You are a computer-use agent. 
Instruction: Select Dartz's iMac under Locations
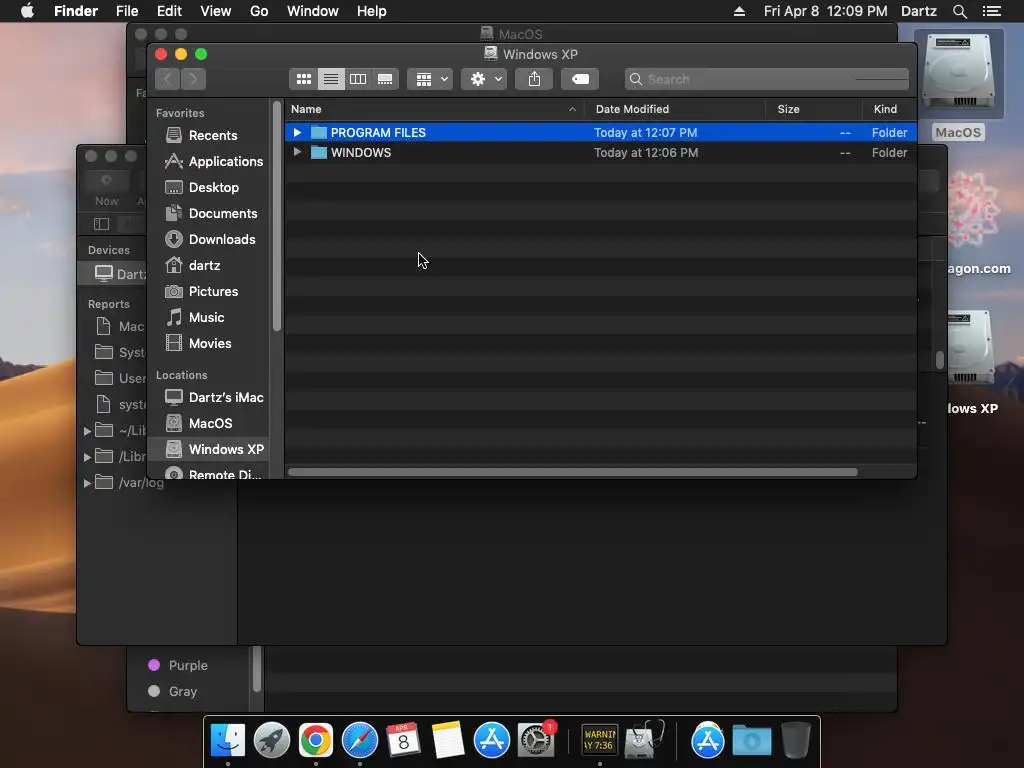[209, 397]
